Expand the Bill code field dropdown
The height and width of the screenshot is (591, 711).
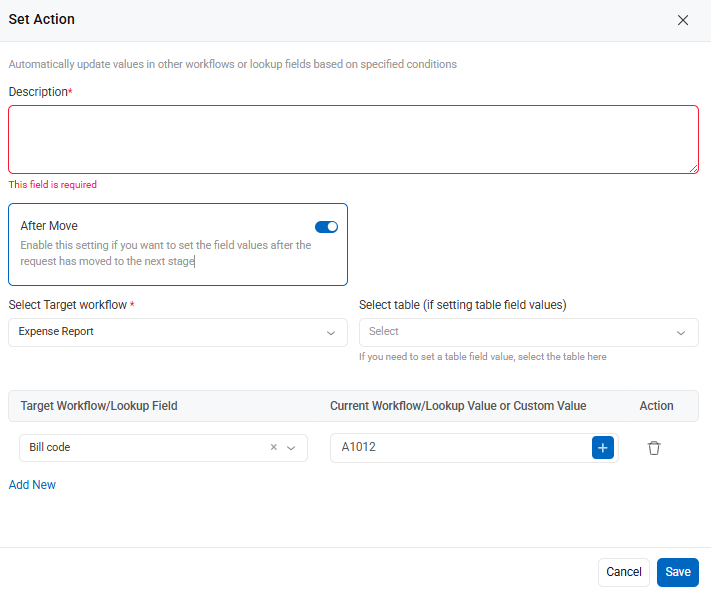pyautogui.click(x=291, y=448)
